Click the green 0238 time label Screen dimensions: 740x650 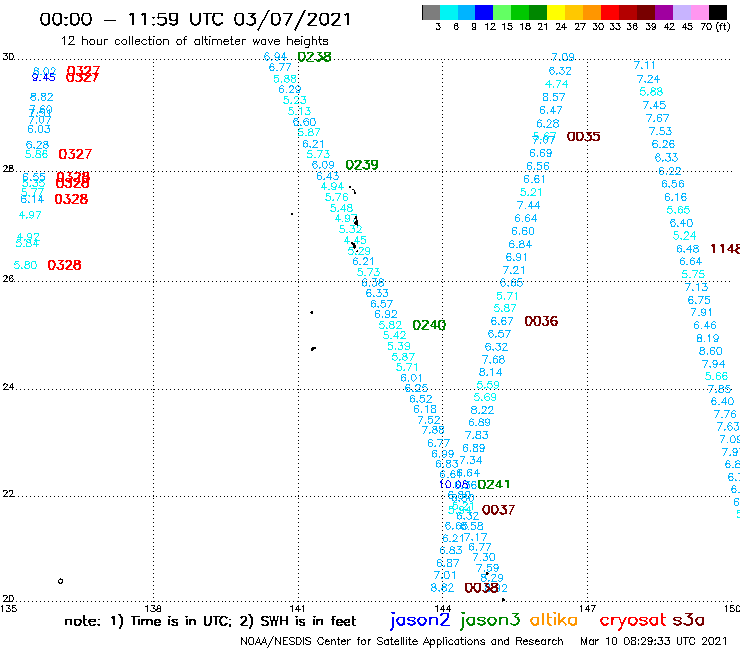pyautogui.click(x=314, y=57)
